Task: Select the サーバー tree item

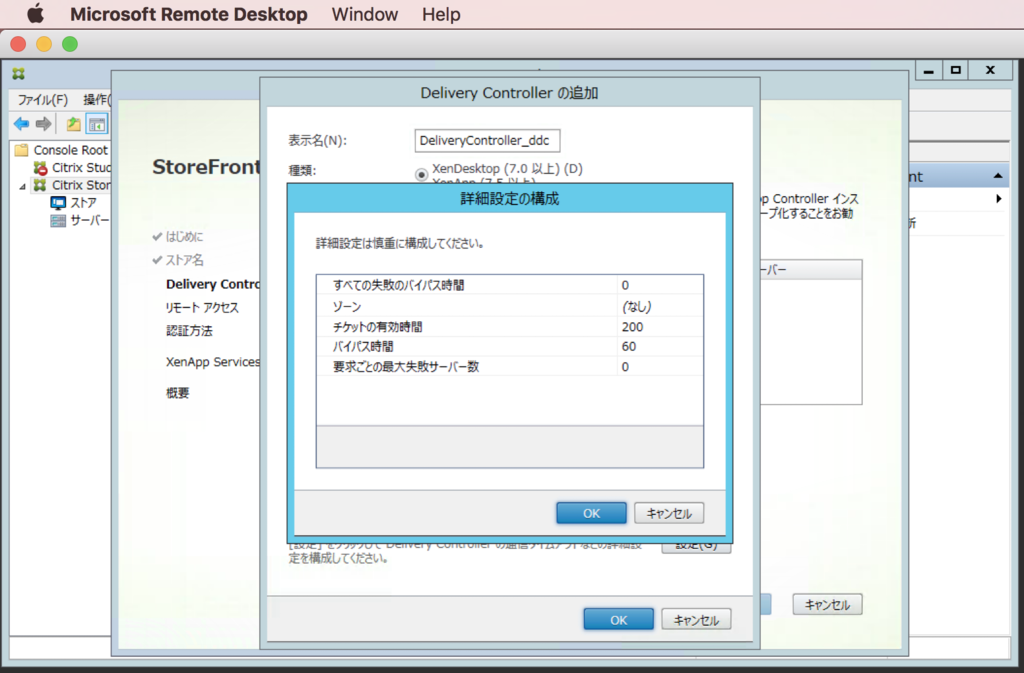Action: (80, 221)
